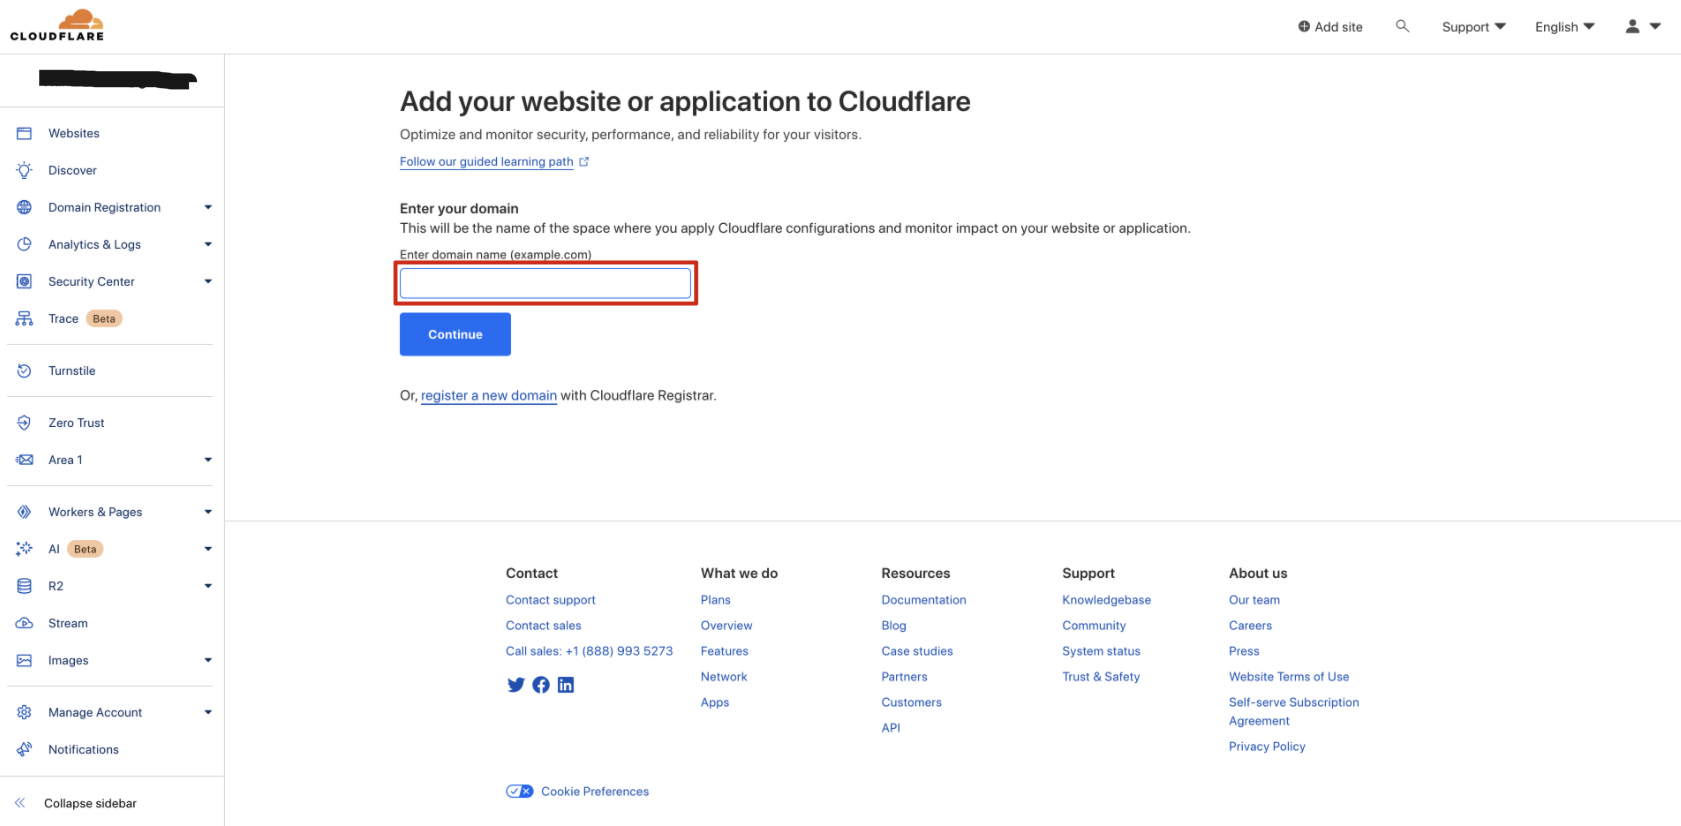
Task: Follow the register a new domain link
Action: (488, 396)
